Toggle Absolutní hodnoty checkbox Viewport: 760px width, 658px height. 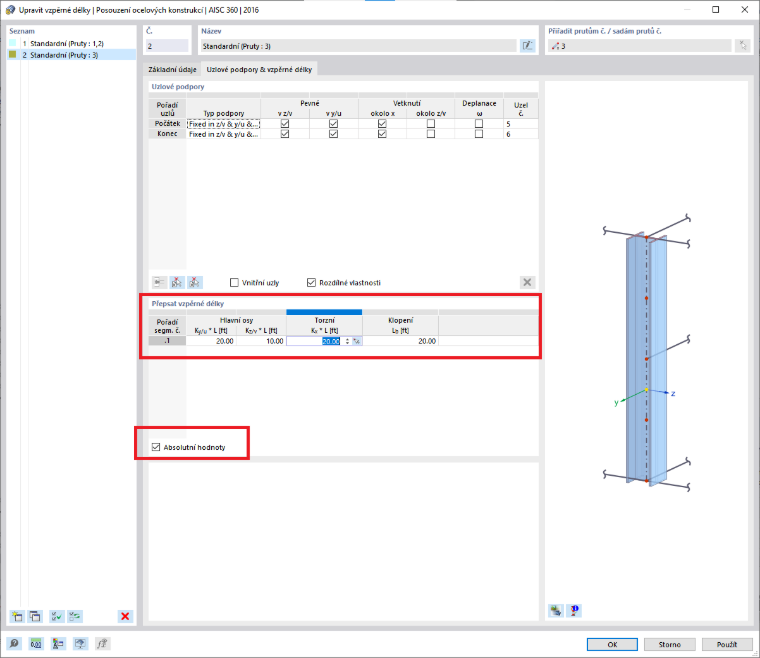pyautogui.click(x=156, y=447)
